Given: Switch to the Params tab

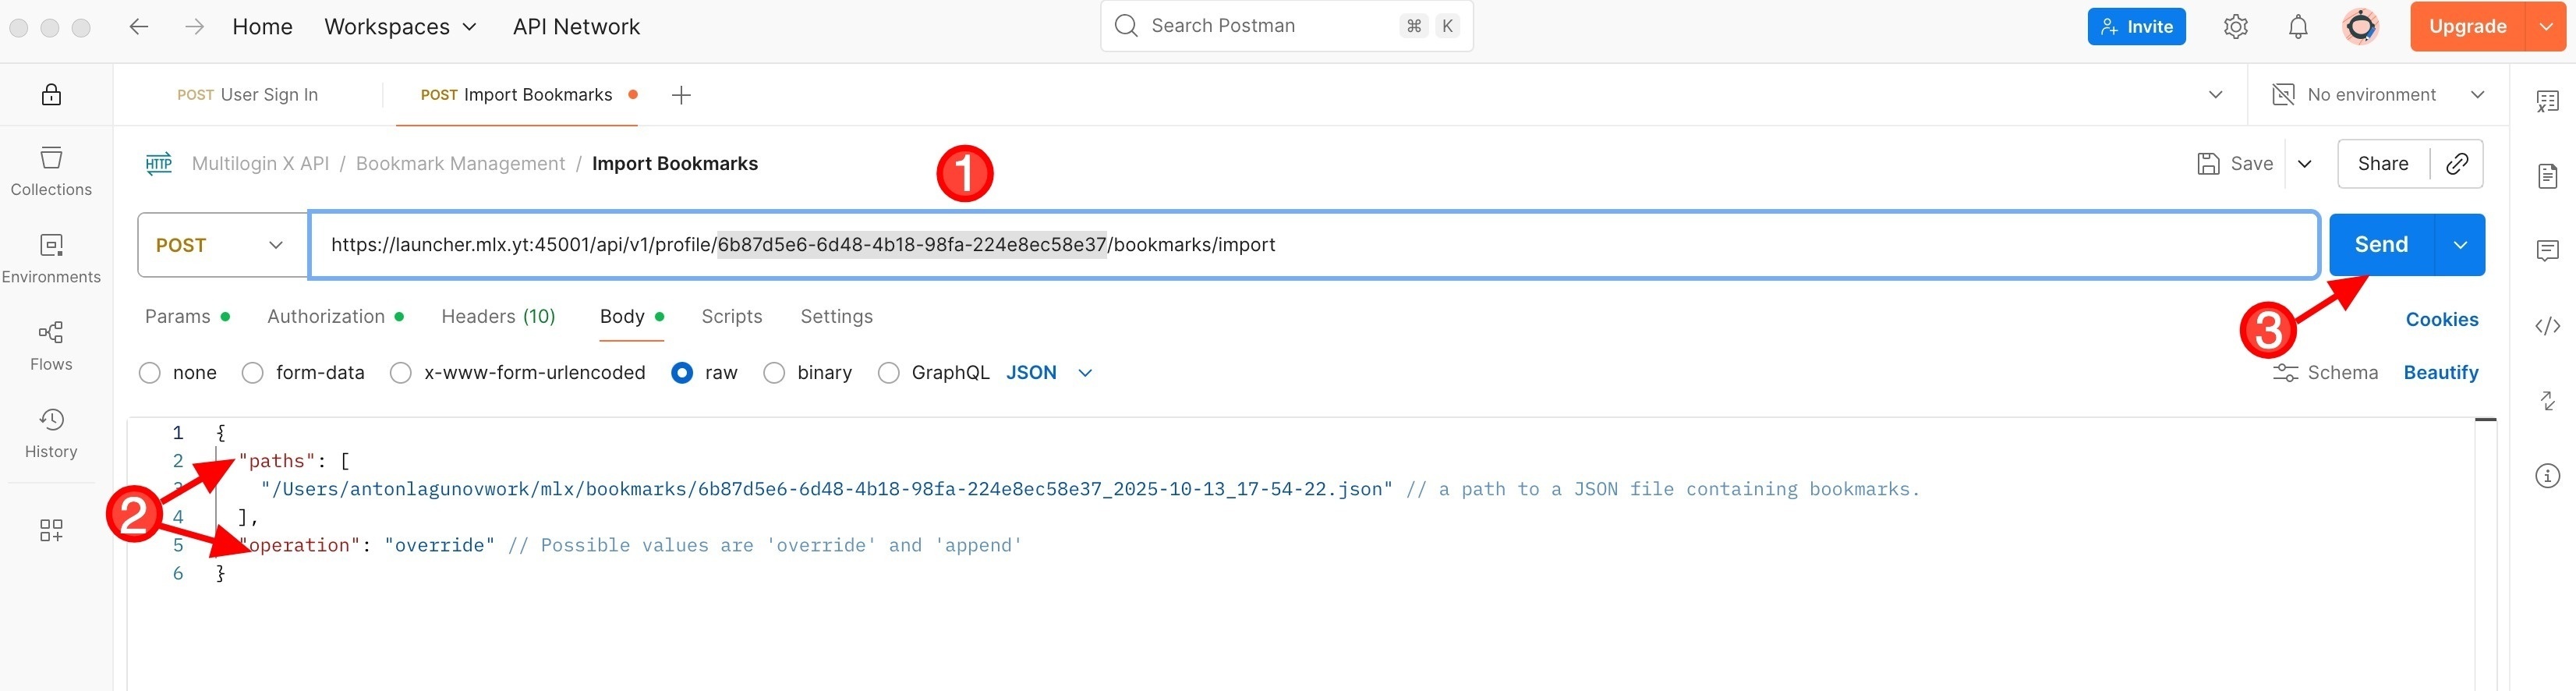Looking at the screenshot, I should (187, 317).
